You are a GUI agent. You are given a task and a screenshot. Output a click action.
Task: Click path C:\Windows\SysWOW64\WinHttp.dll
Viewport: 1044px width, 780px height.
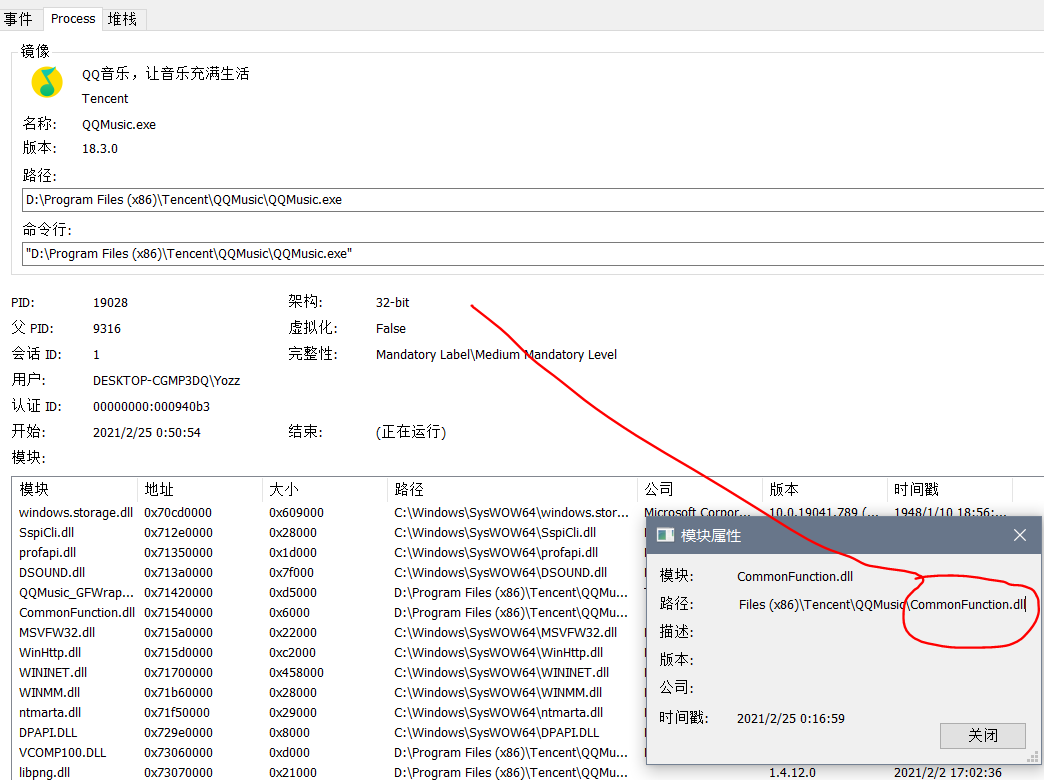[499, 652]
